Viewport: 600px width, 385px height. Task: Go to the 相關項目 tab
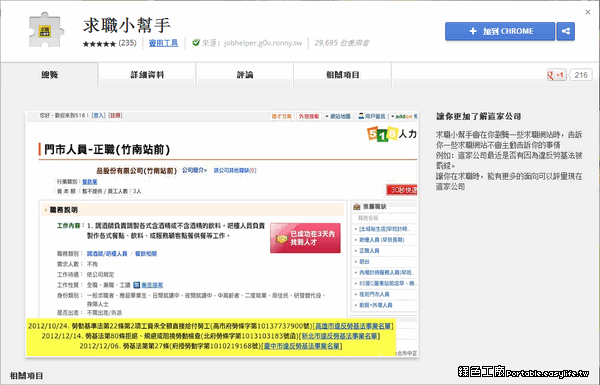(343, 75)
